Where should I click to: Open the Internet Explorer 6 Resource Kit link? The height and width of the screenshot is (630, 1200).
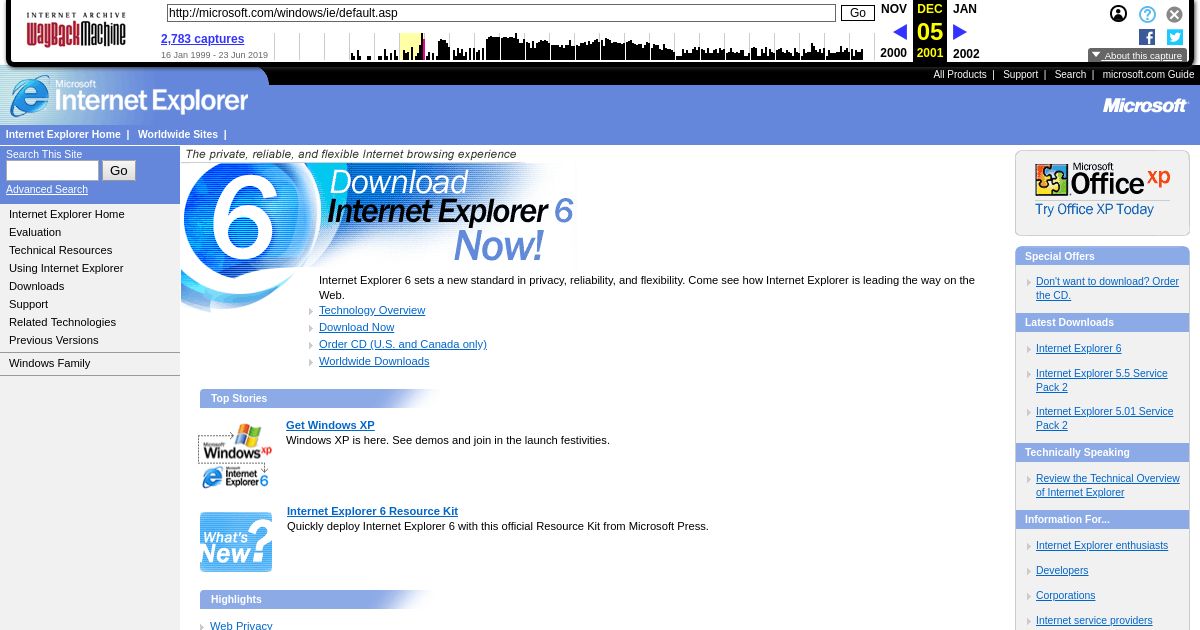tap(372, 511)
